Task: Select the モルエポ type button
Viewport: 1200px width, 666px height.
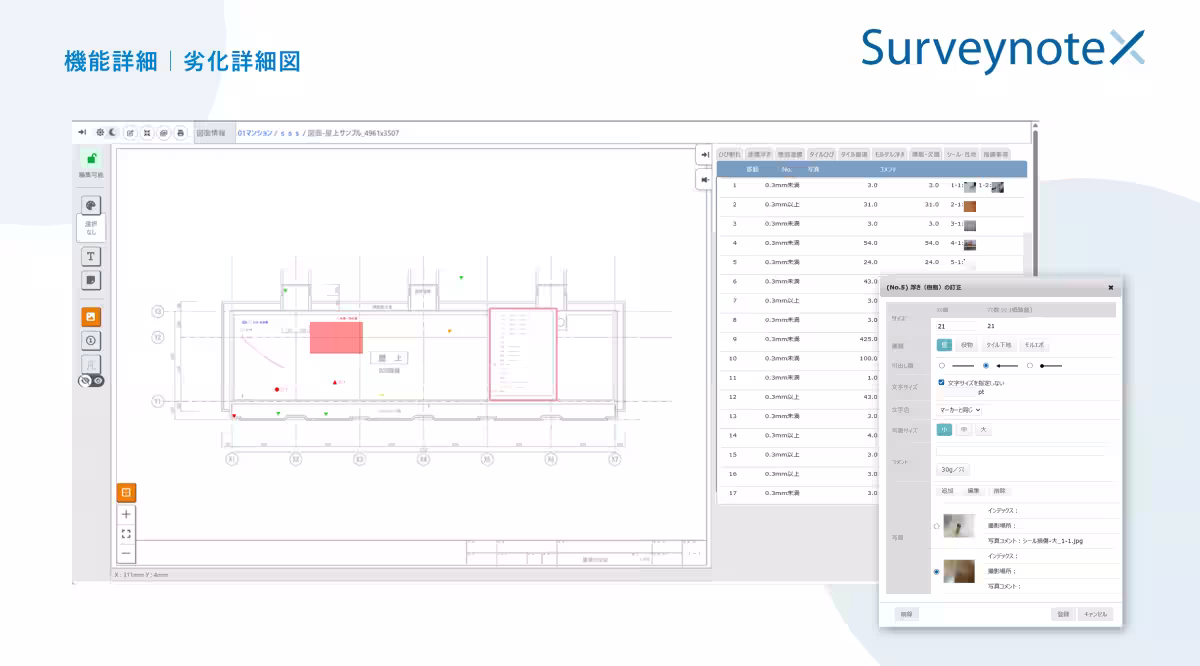Action: click(1034, 345)
